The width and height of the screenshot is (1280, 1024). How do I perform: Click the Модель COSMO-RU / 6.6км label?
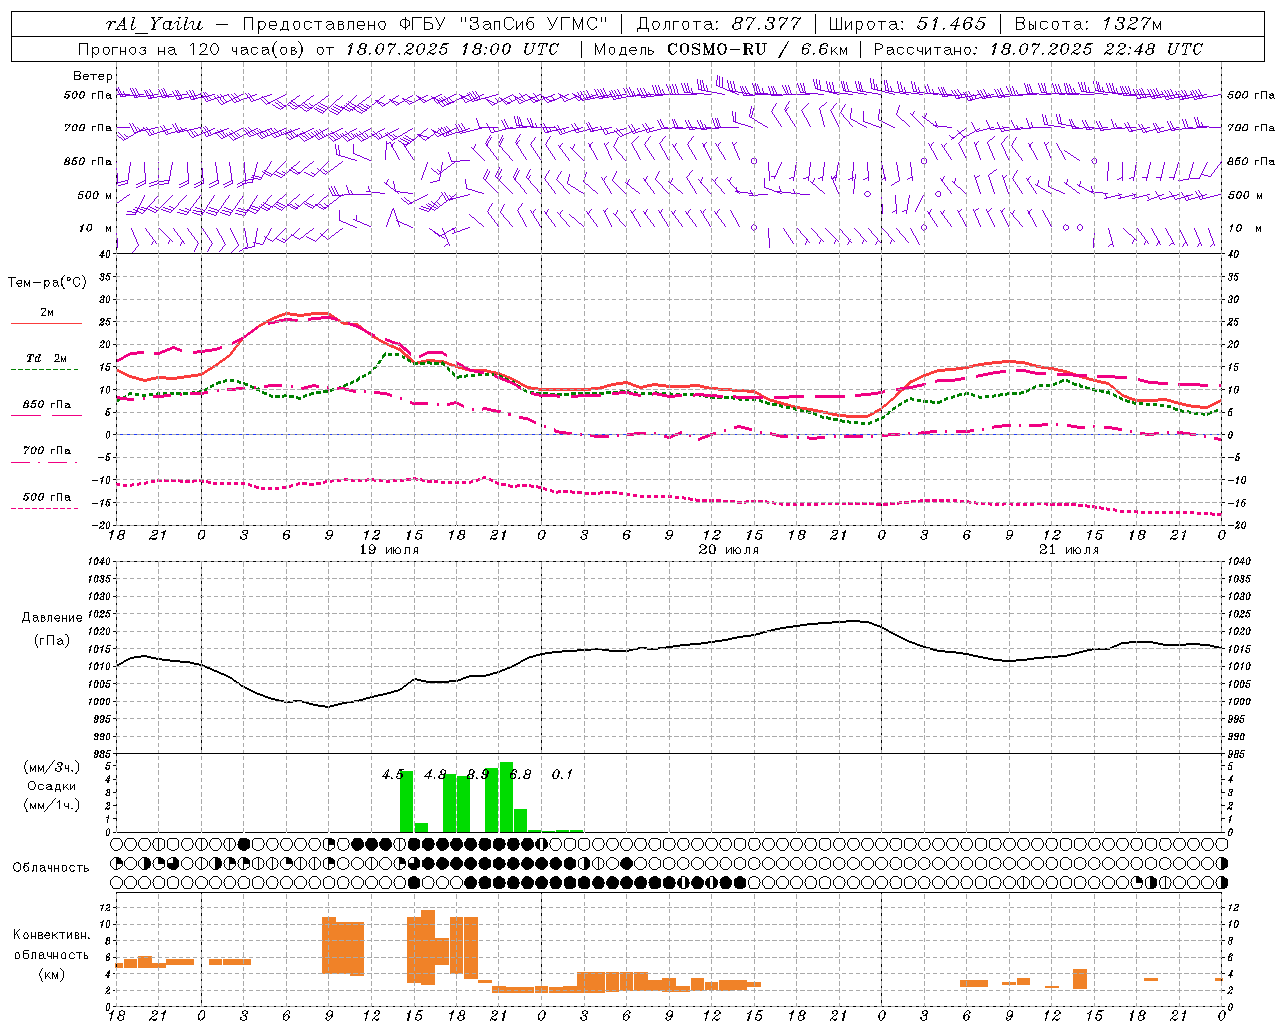pos(720,49)
